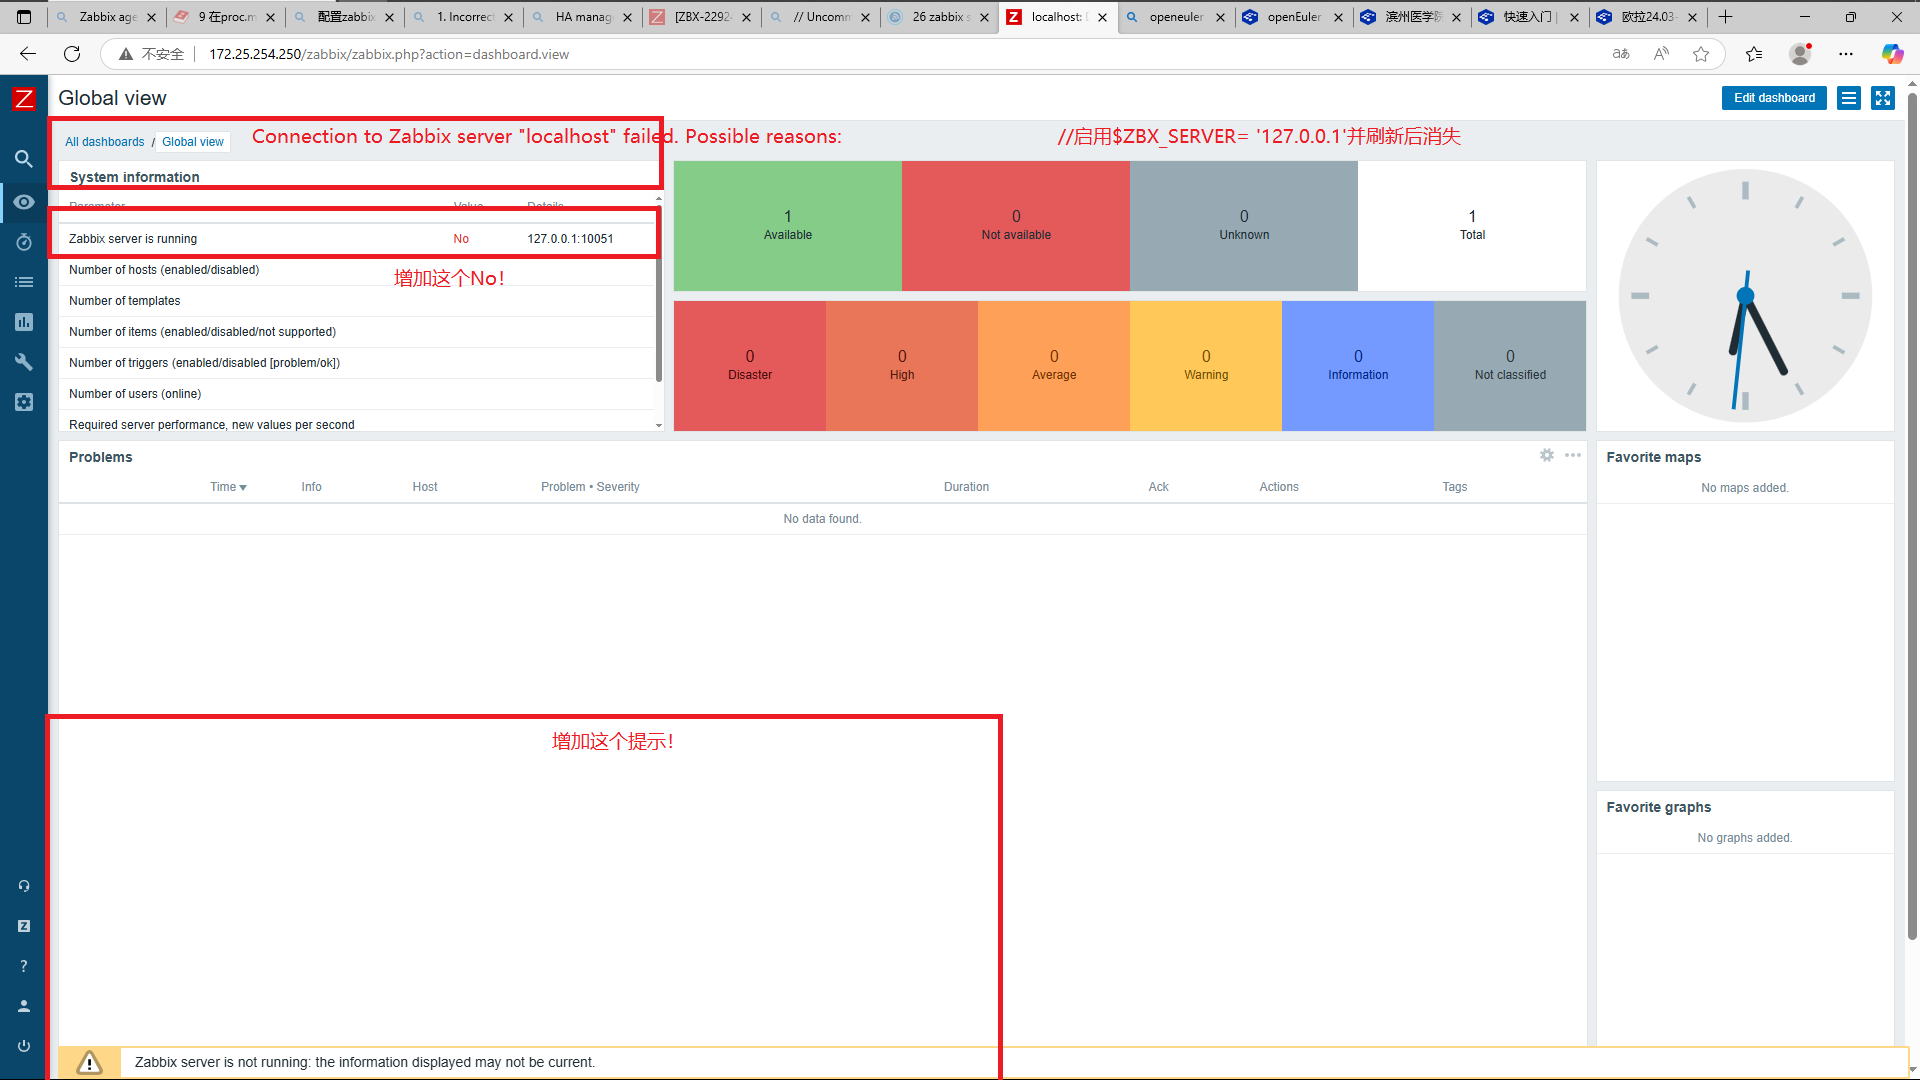Click the analog clock widget

coord(1745,296)
